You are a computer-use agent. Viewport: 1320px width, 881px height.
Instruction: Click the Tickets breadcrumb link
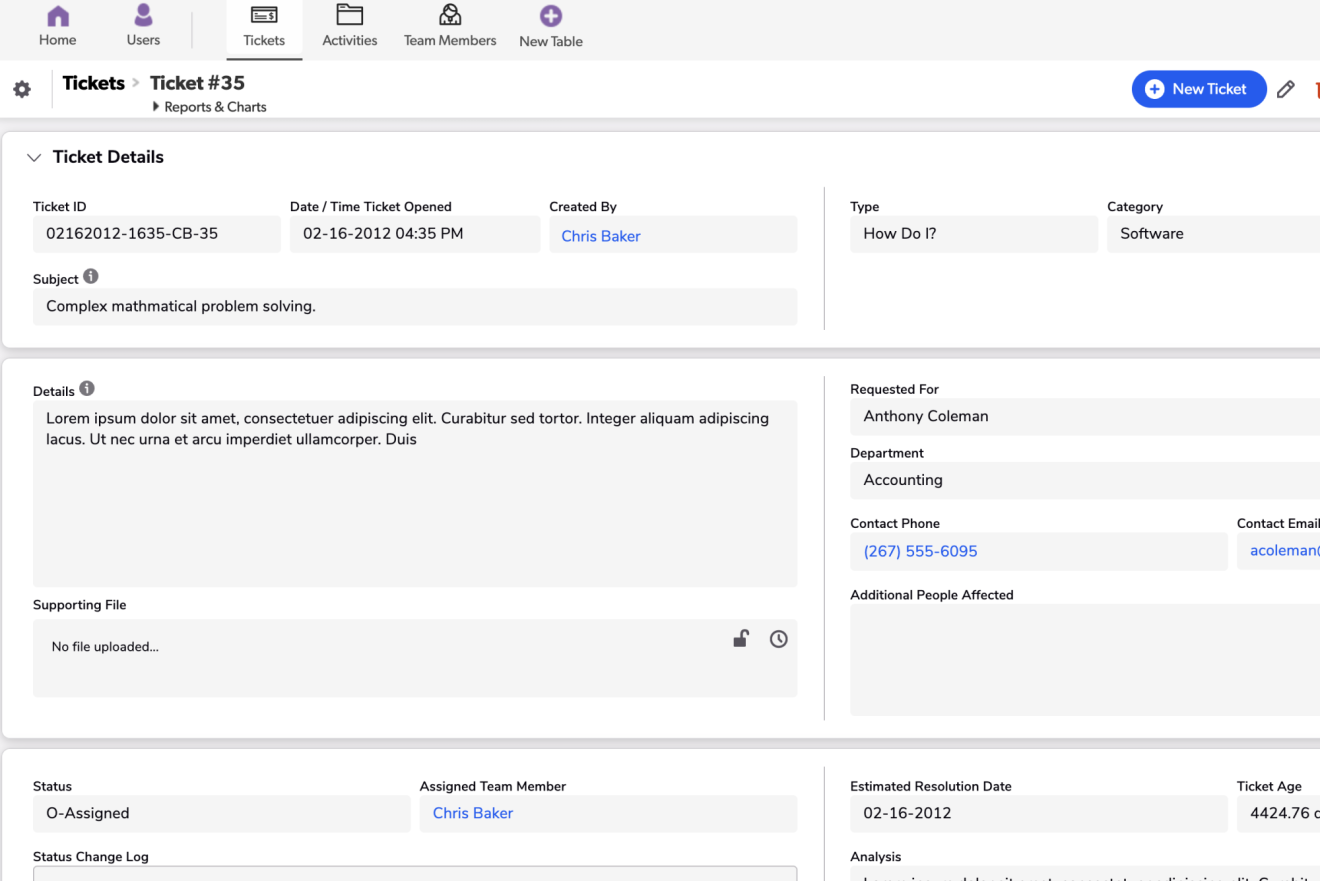[x=93, y=83]
